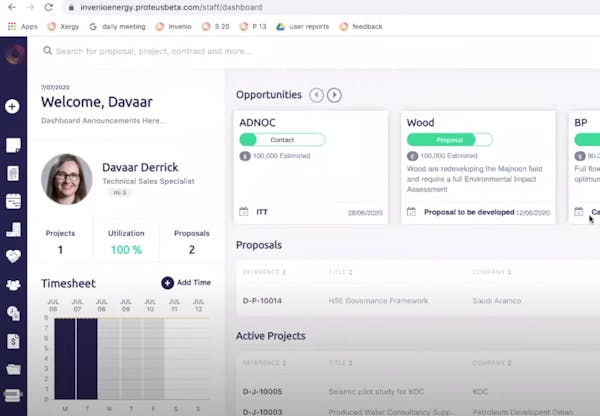Image resolution: width=600 pixels, height=416 pixels.
Task: Open the clock timesheet sidebar icon
Action: (13, 313)
